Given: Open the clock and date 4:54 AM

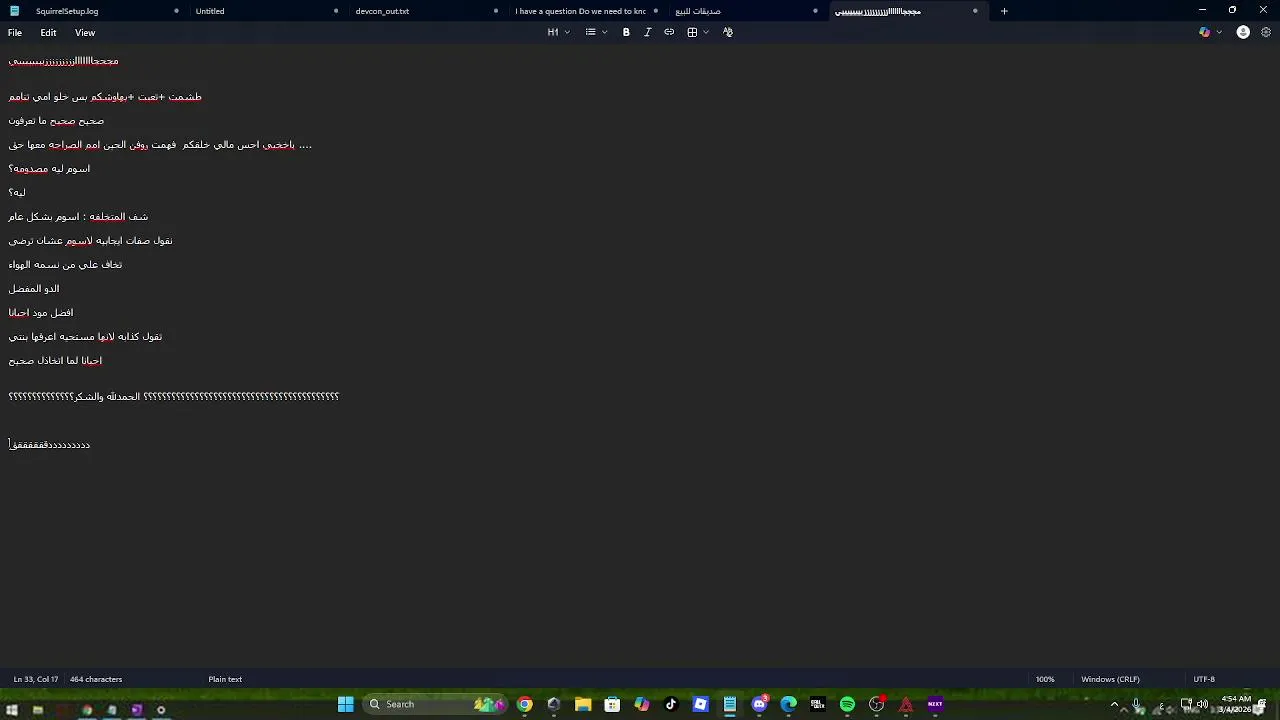Looking at the screenshot, I should (1236, 704).
